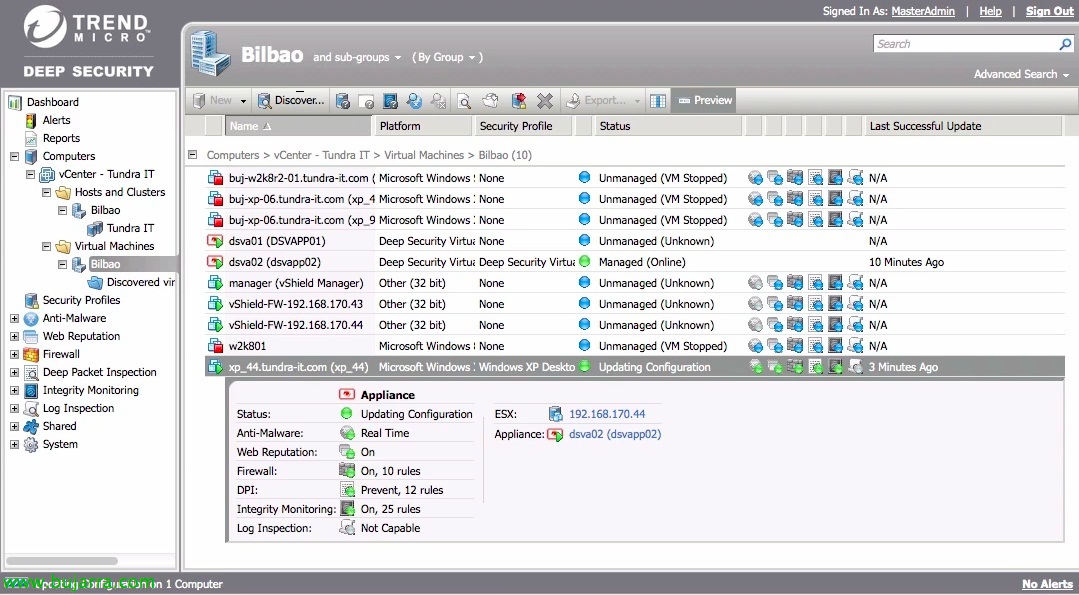Screen dimensions: 1079x595
Task: Open the ESX 192.168.170.44 link
Action: click(x=607, y=414)
